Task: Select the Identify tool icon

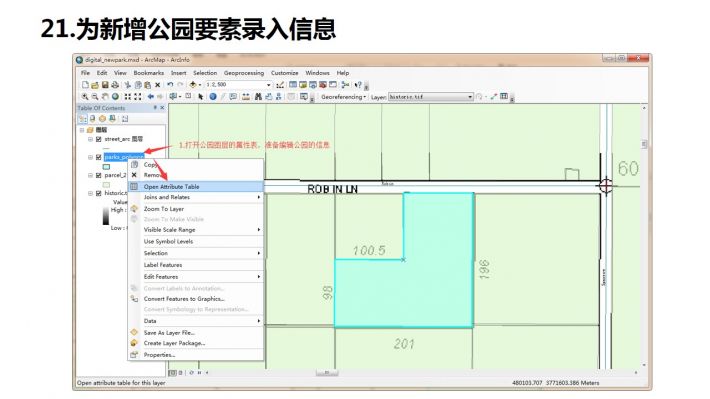Action: tap(213, 96)
